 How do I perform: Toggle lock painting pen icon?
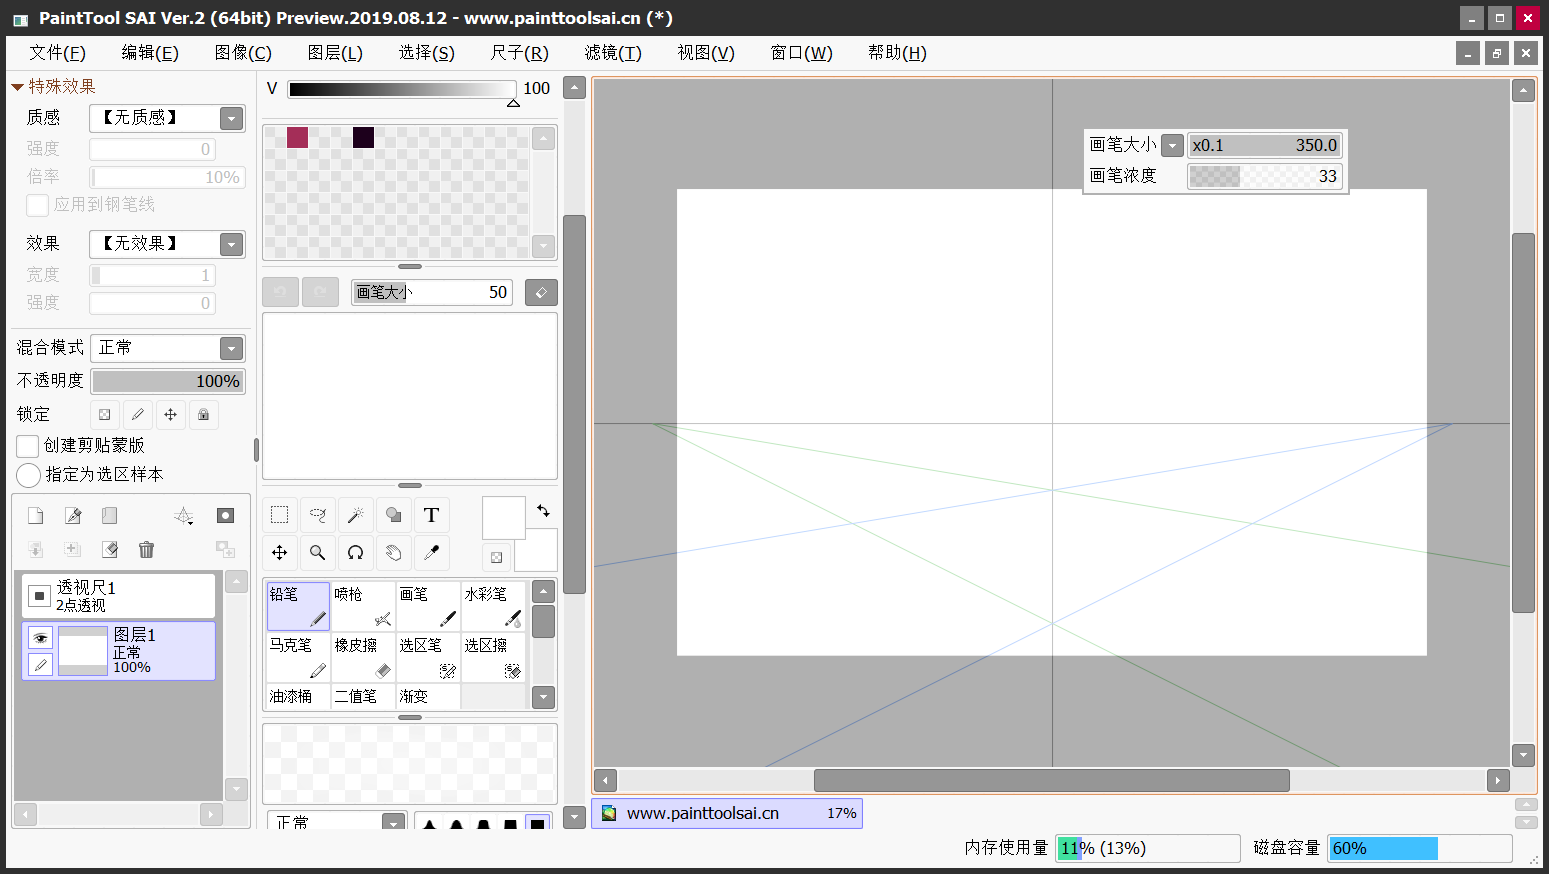click(137, 414)
